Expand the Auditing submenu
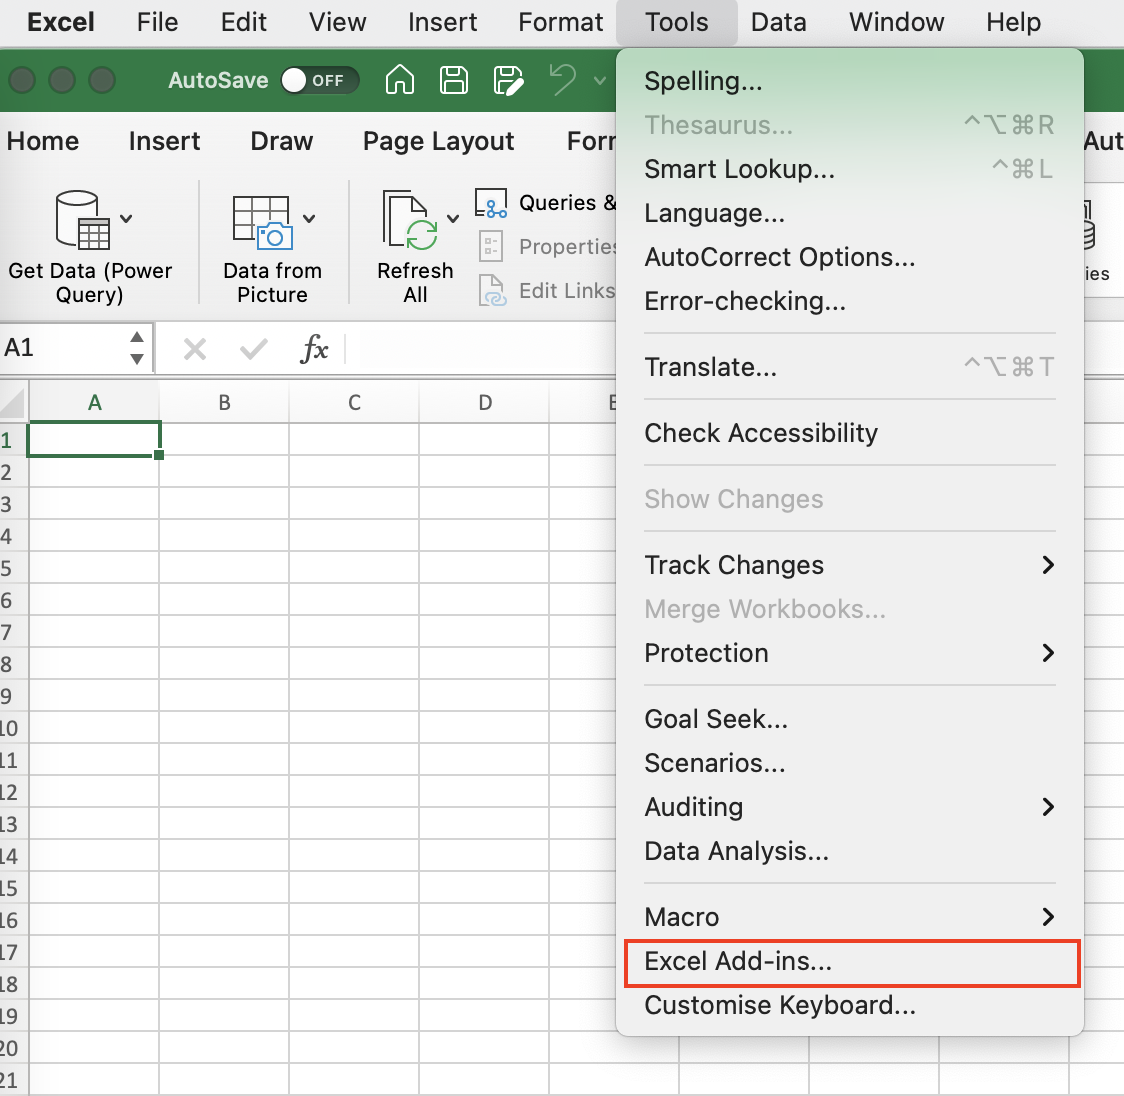This screenshot has height=1096, width=1124. tap(850, 807)
